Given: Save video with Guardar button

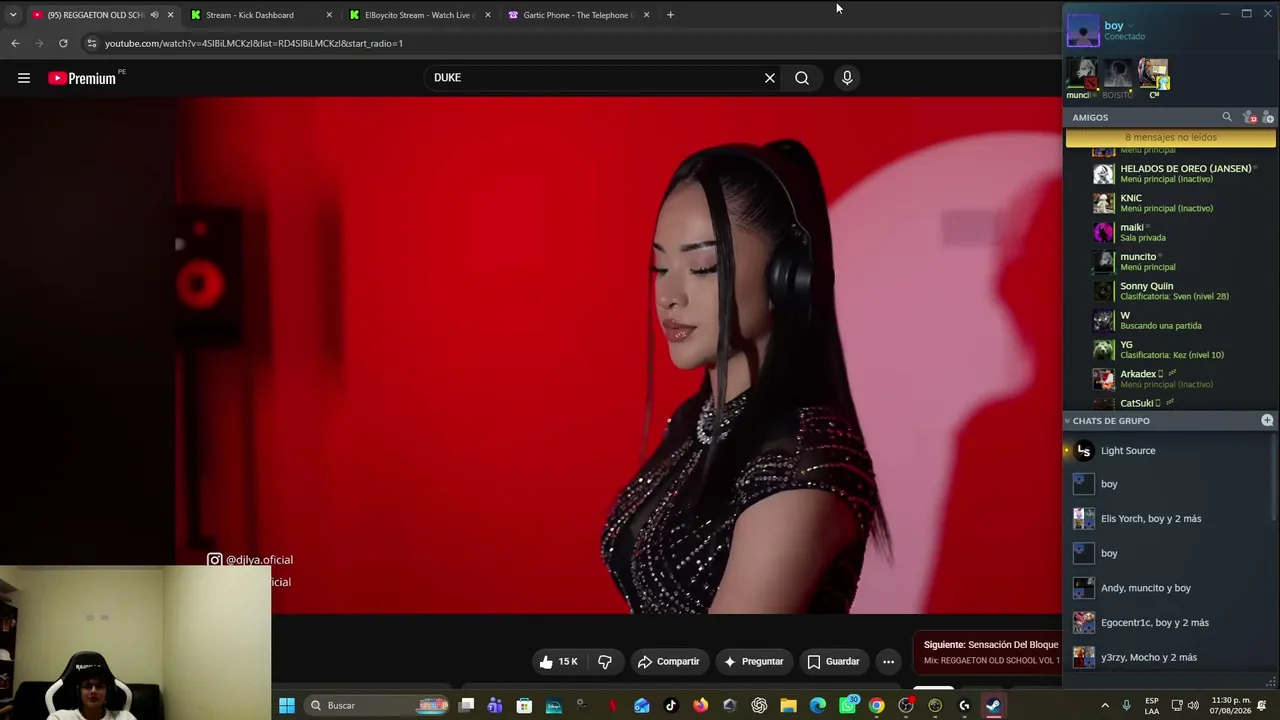Looking at the screenshot, I should coord(833,661).
